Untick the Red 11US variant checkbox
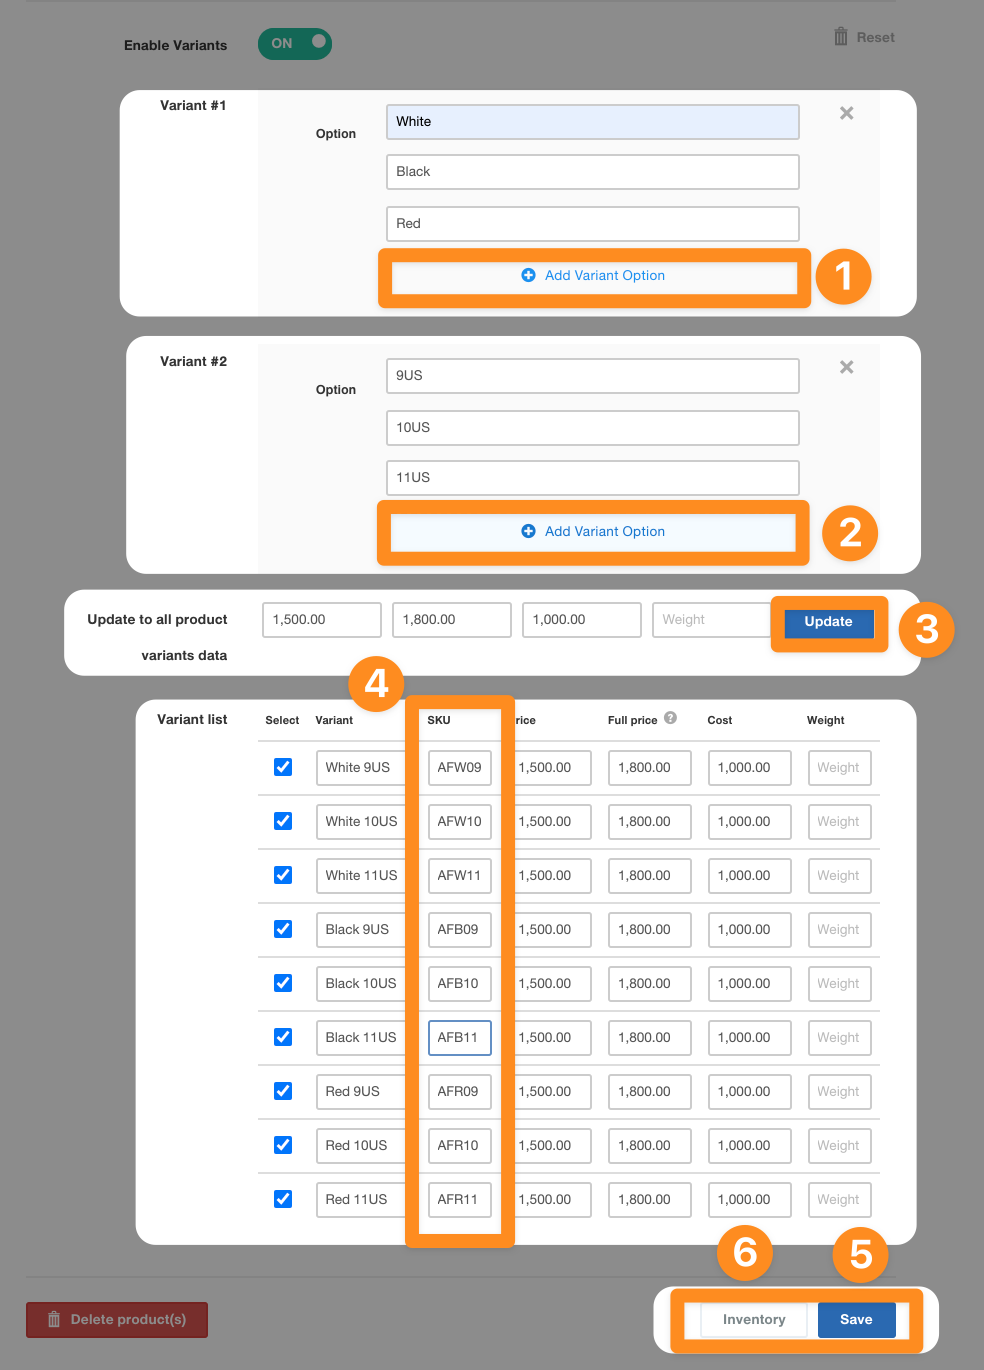 click(x=283, y=1199)
